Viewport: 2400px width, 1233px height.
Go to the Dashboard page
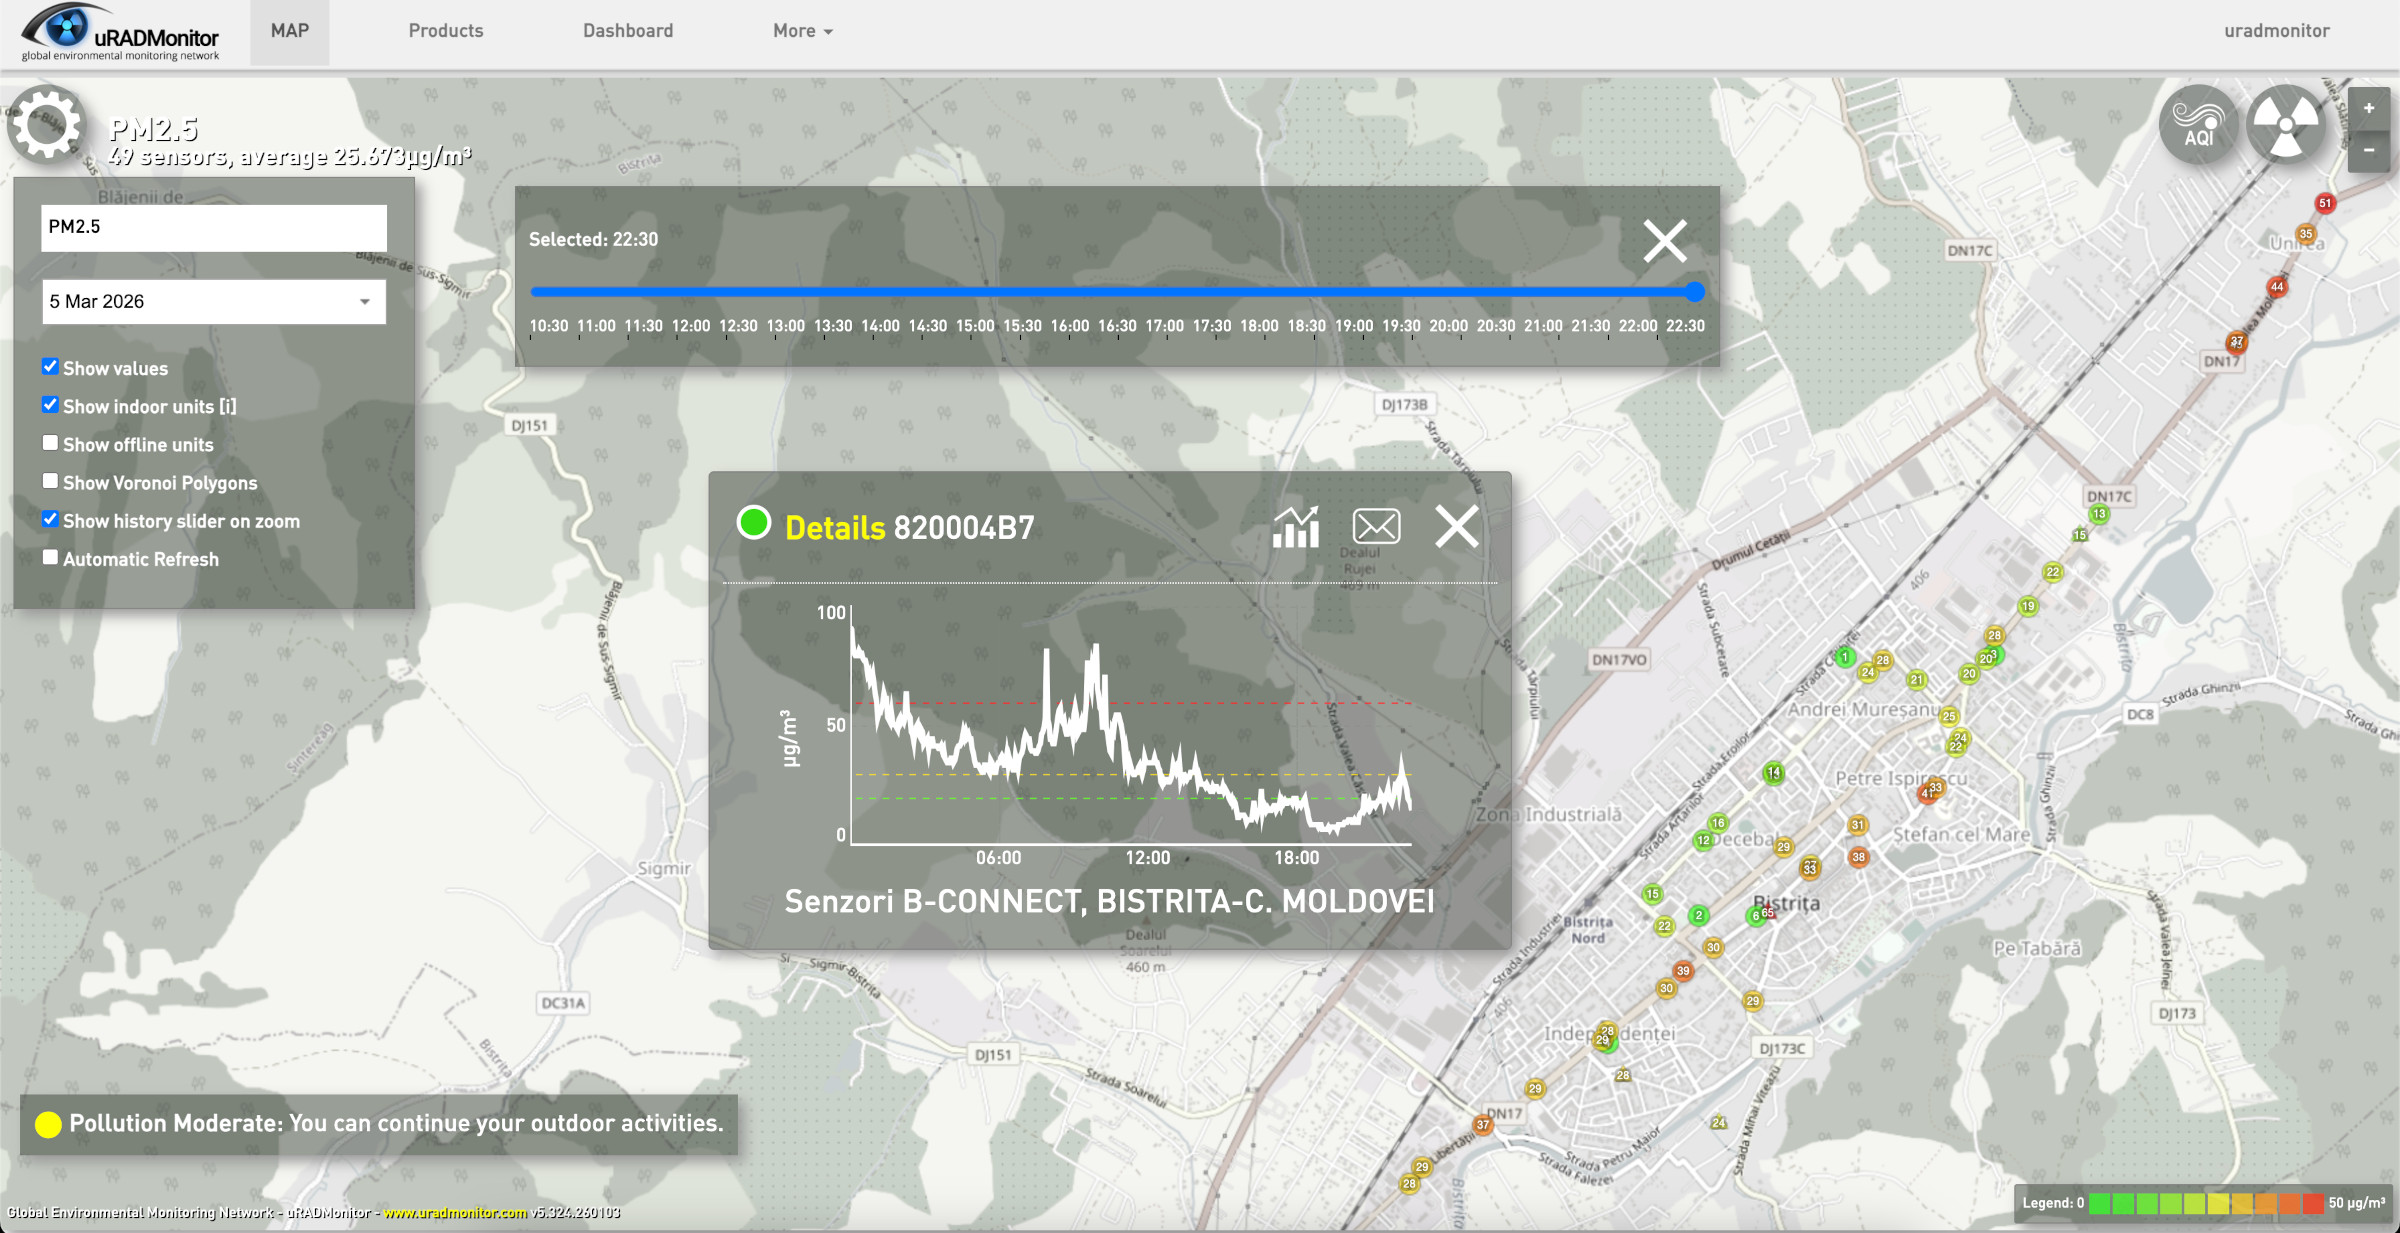(628, 31)
